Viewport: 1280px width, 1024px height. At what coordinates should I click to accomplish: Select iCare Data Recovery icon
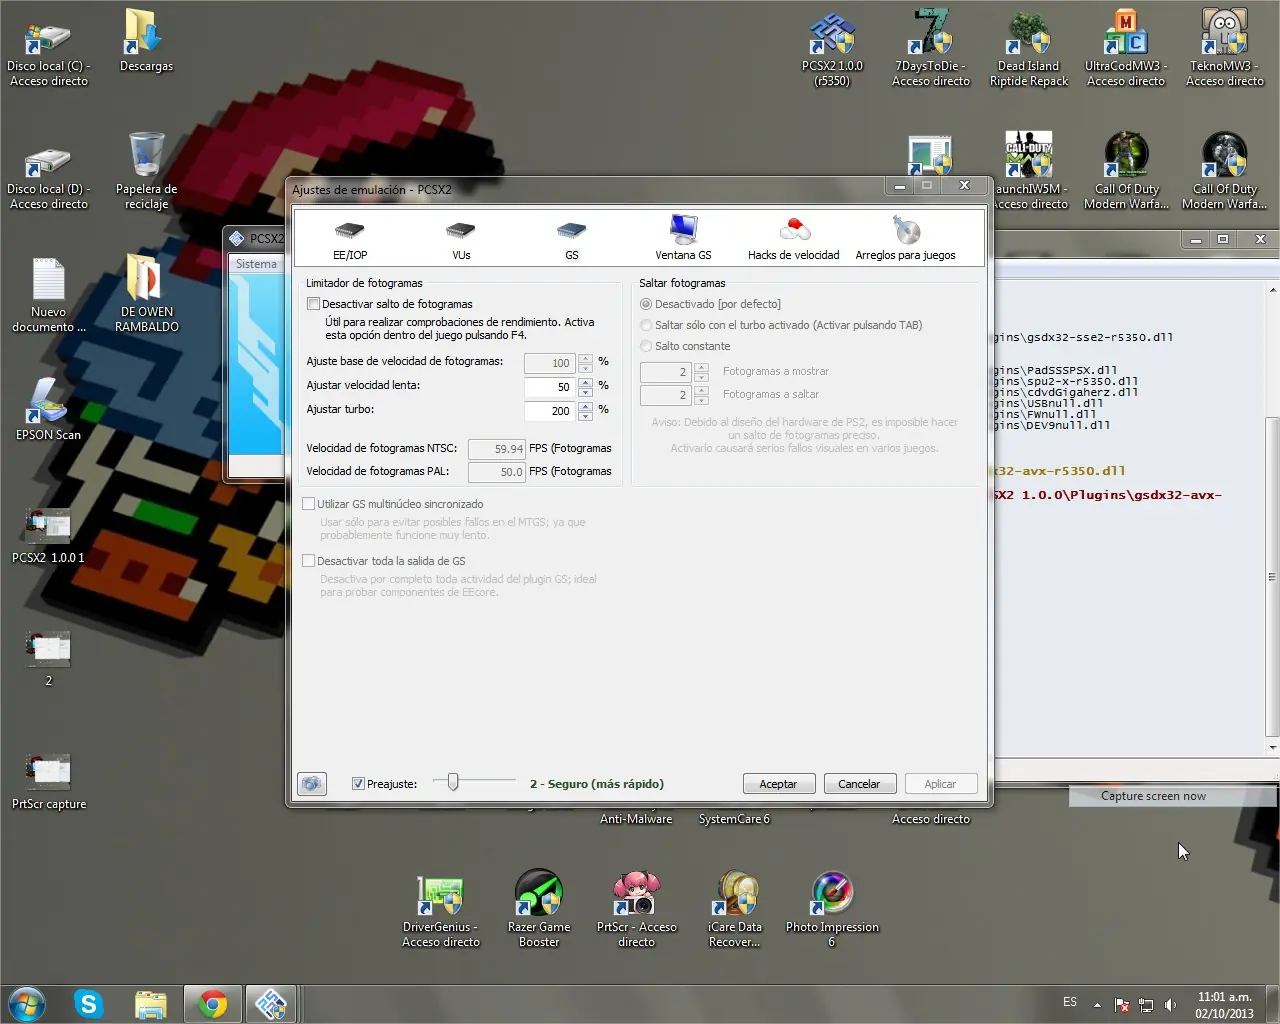(735, 910)
